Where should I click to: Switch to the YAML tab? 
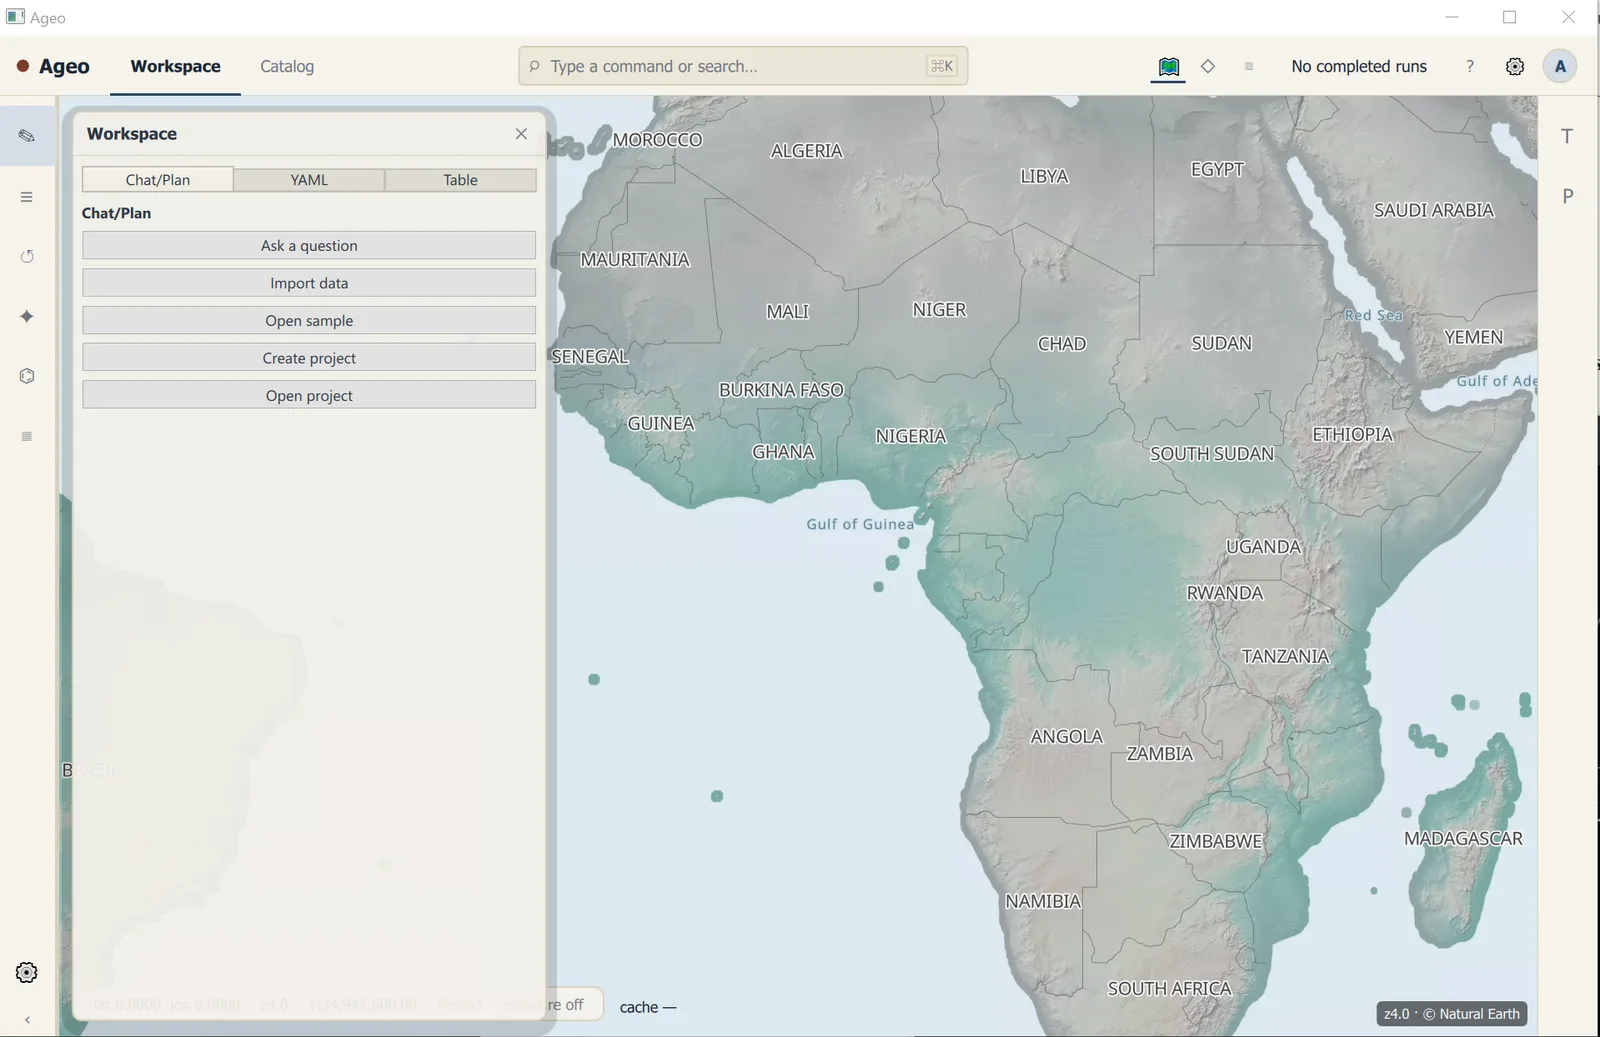pyautogui.click(x=309, y=179)
